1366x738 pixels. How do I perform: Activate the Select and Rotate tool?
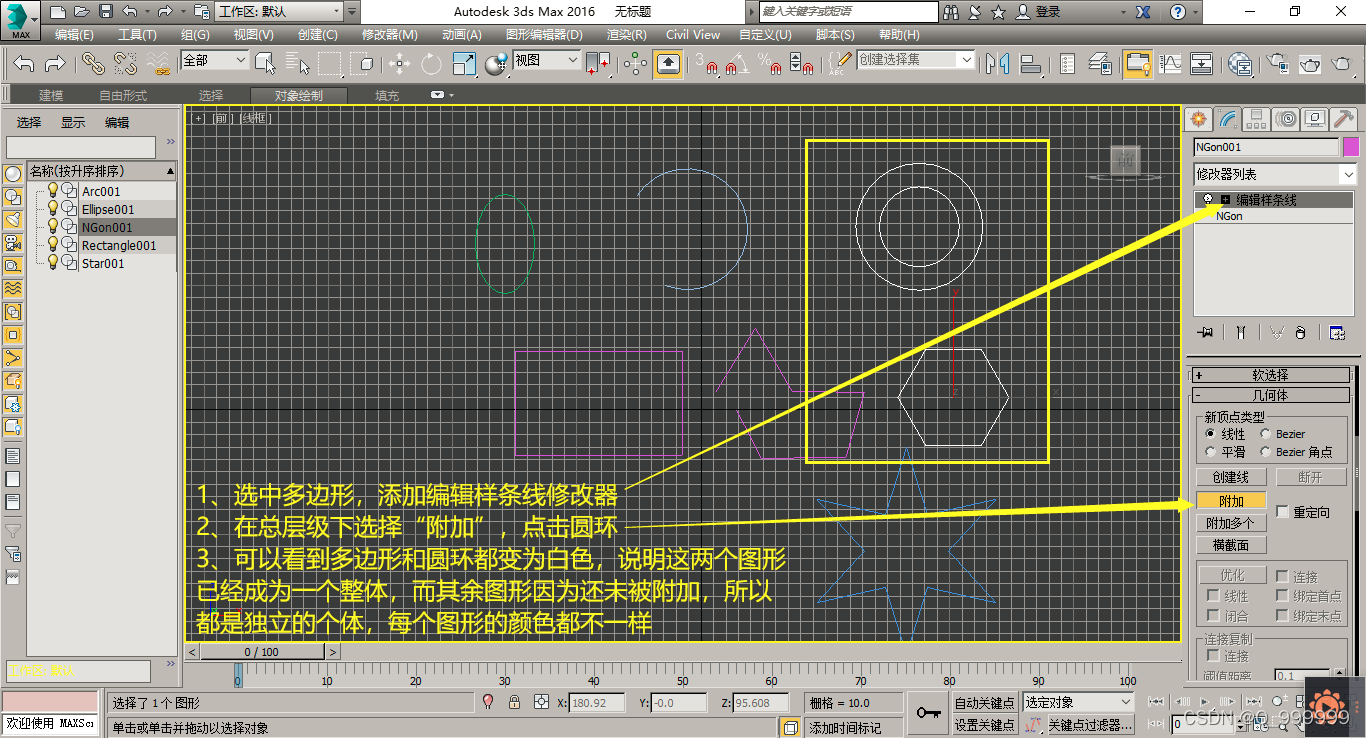click(x=431, y=64)
